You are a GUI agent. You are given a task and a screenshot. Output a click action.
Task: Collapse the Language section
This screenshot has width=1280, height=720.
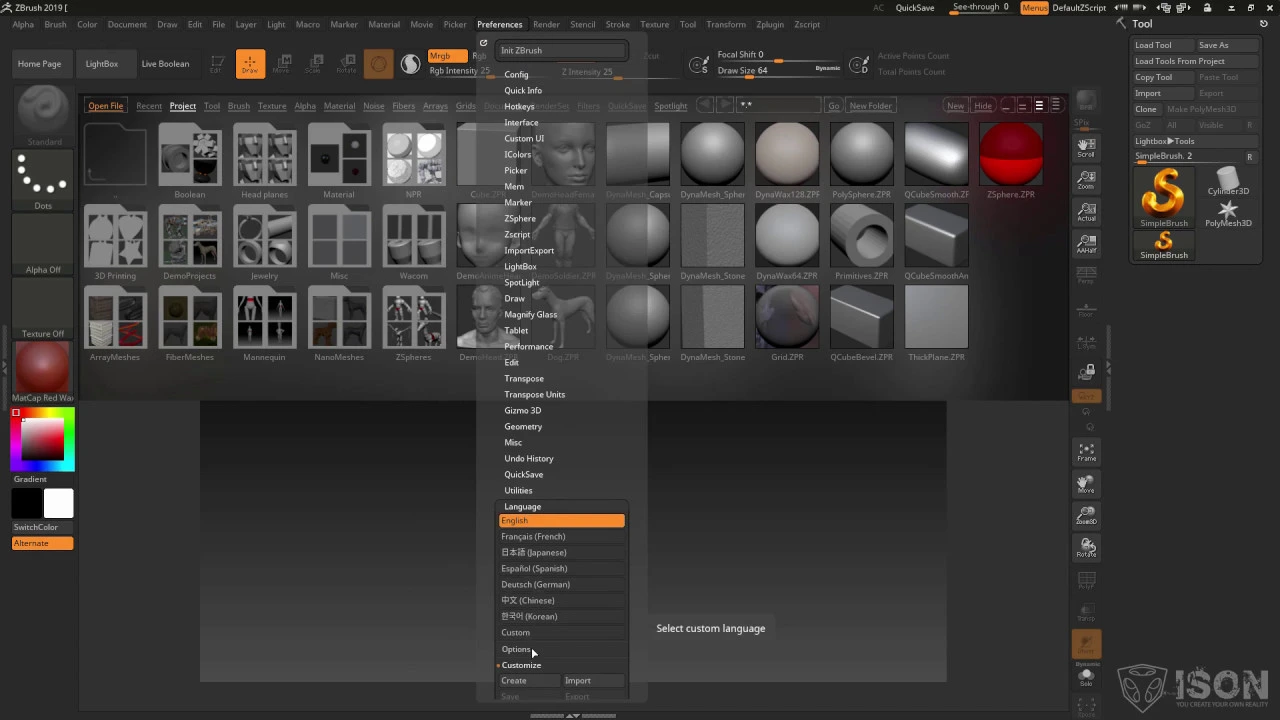(522, 506)
